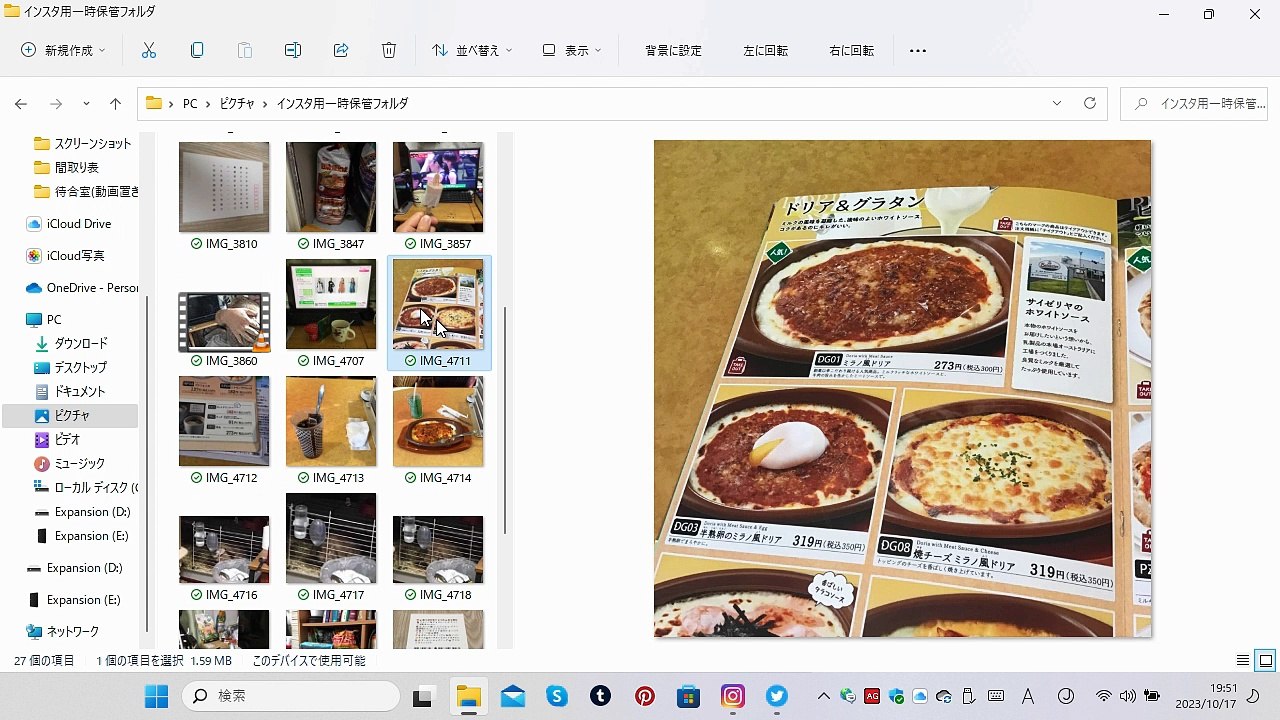Select IMG_4714 thumbnail

pos(438,421)
